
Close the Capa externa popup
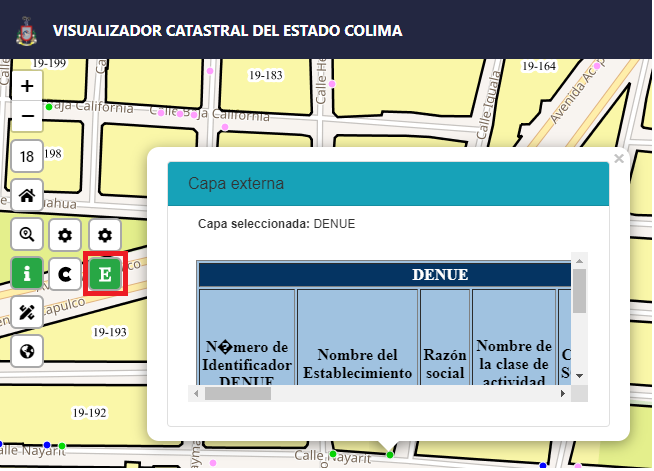point(619,159)
